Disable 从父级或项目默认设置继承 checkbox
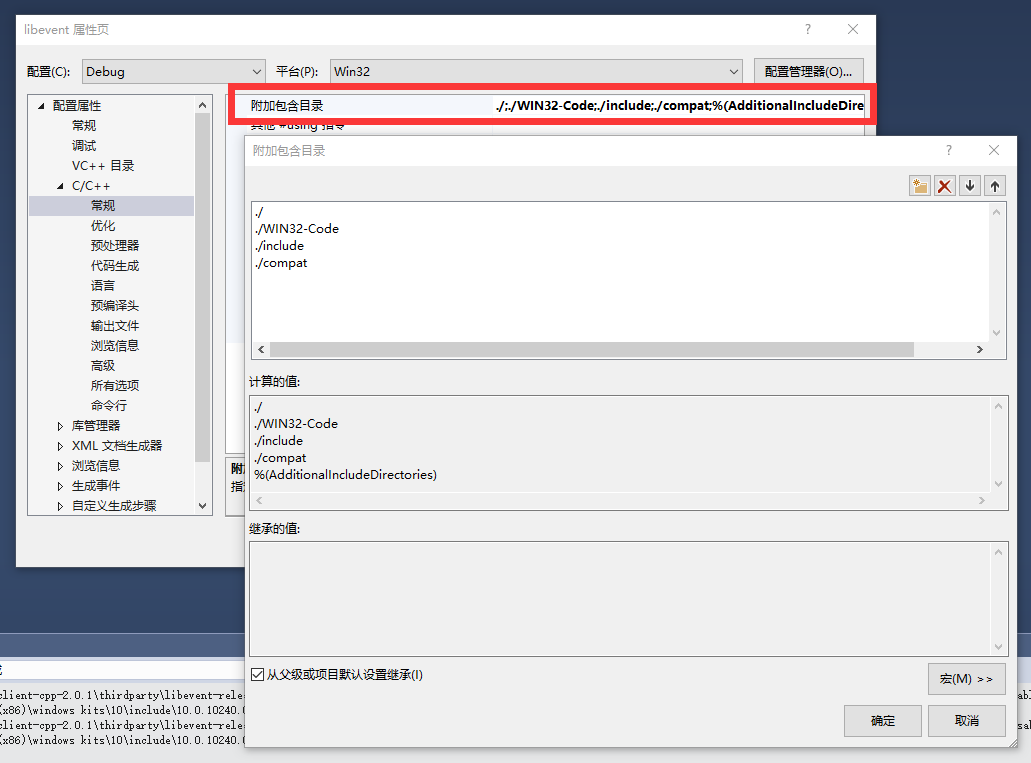The width and height of the screenshot is (1031, 763). click(x=258, y=675)
